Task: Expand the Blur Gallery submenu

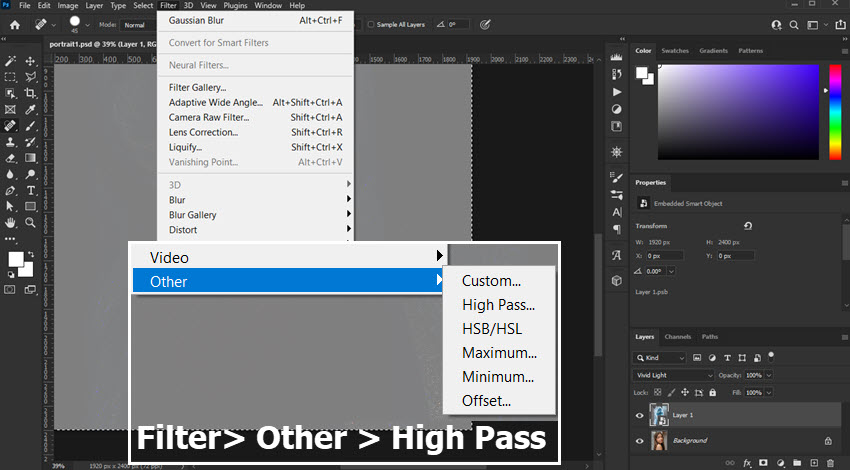Action: pos(255,215)
